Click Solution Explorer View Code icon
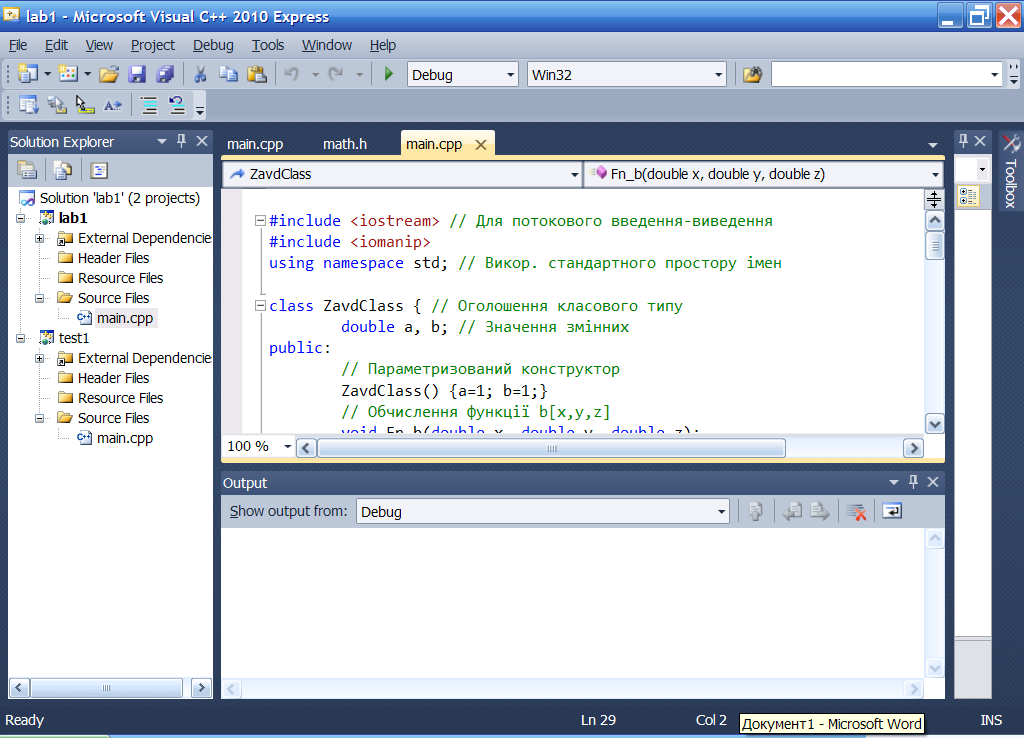This screenshot has height=738, width=1024. [x=99, y=170]
